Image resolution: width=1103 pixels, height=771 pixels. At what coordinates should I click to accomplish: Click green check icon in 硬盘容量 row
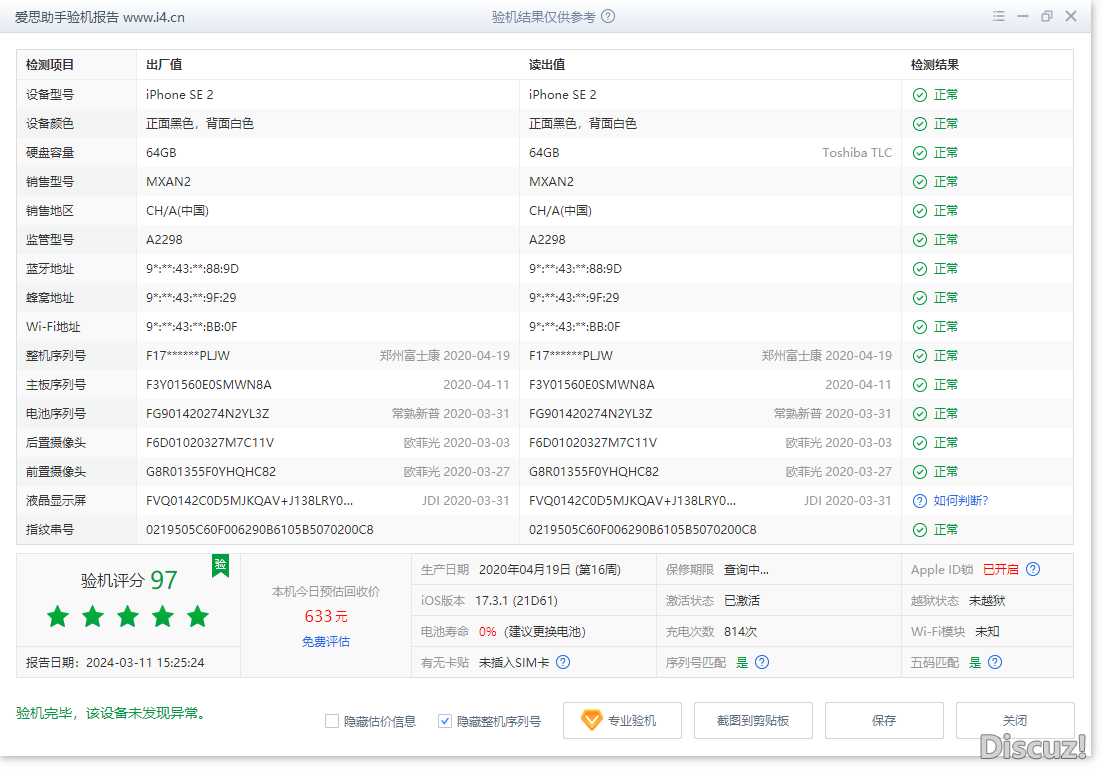919,153
